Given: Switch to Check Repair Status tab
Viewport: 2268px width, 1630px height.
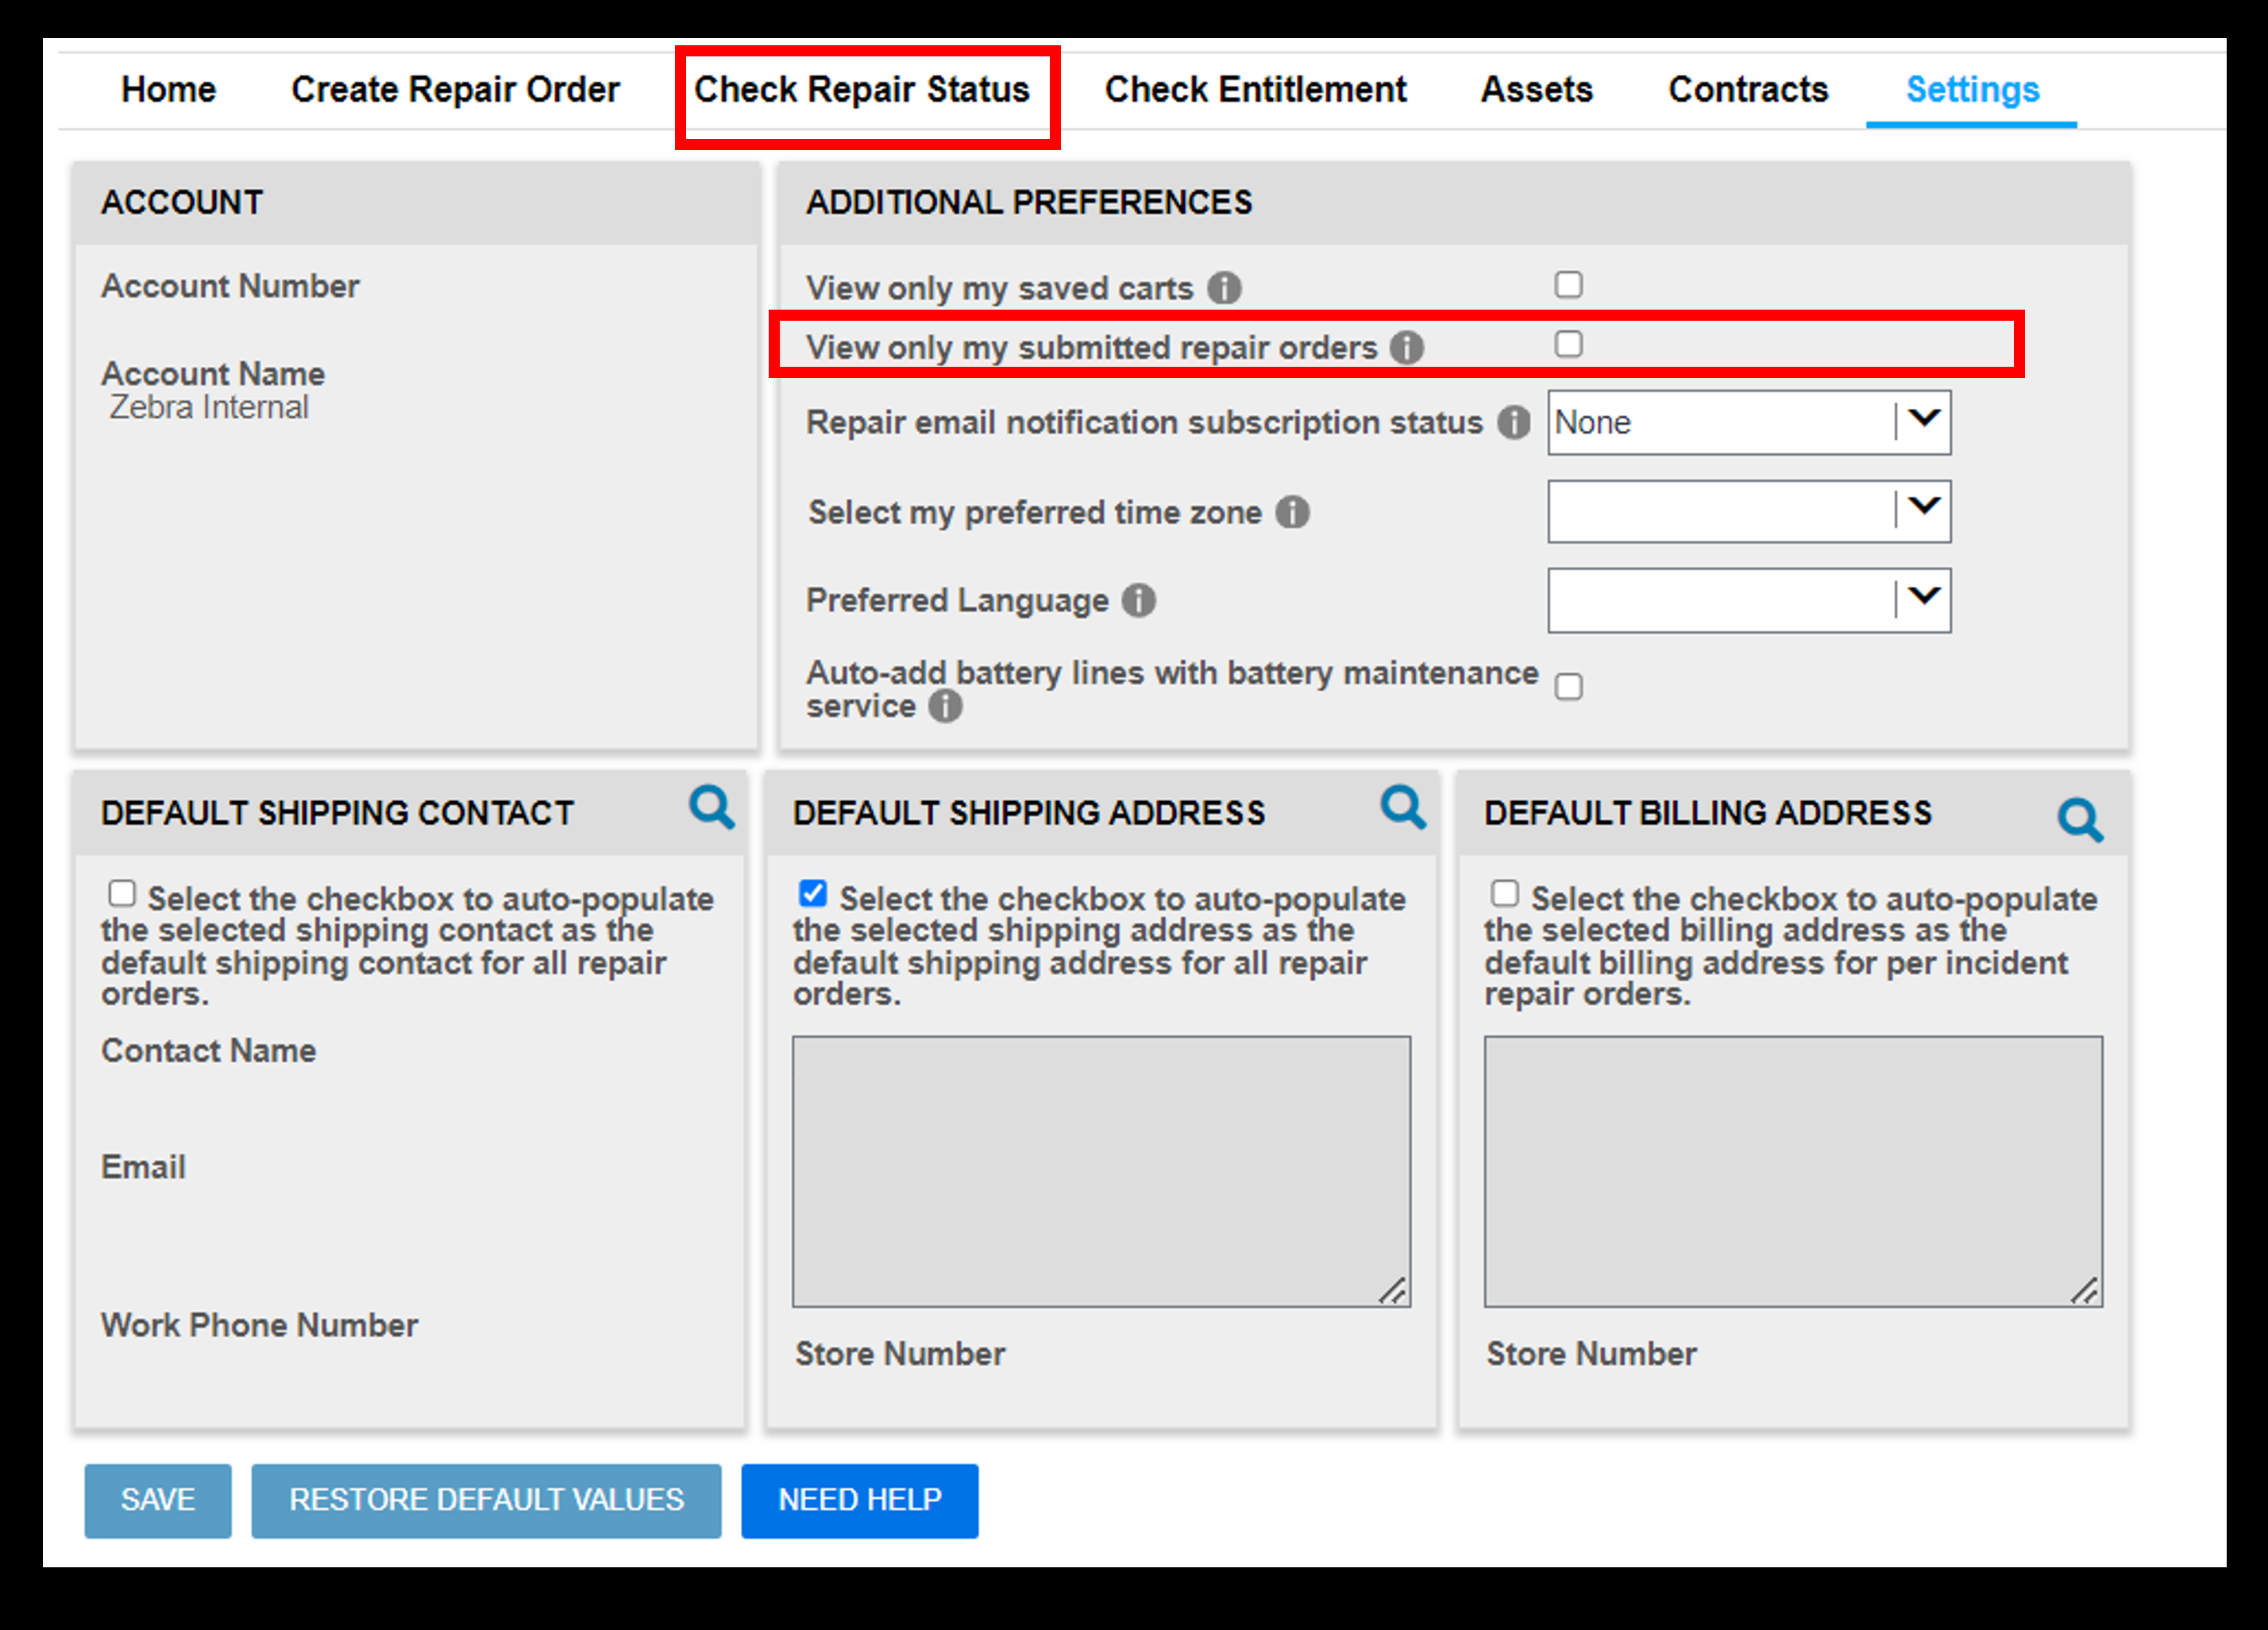Looking at the screenshot, I should pyautogui.click(x=861, y=89).
